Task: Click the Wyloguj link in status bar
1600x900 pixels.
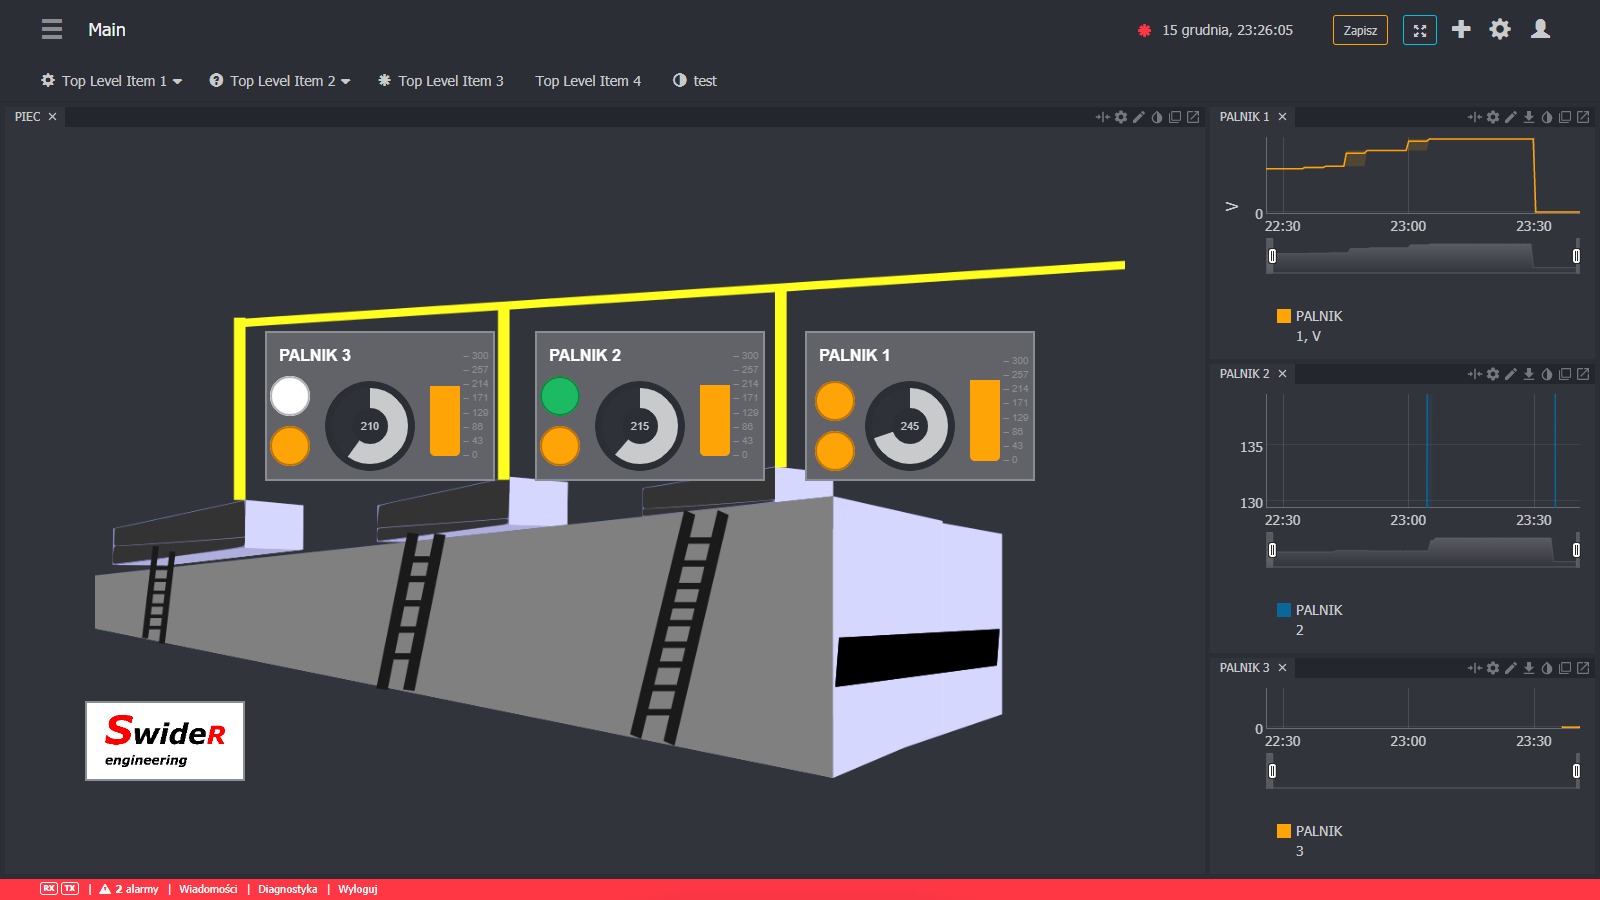Action: pyautogui.click(x=357, y=889)
